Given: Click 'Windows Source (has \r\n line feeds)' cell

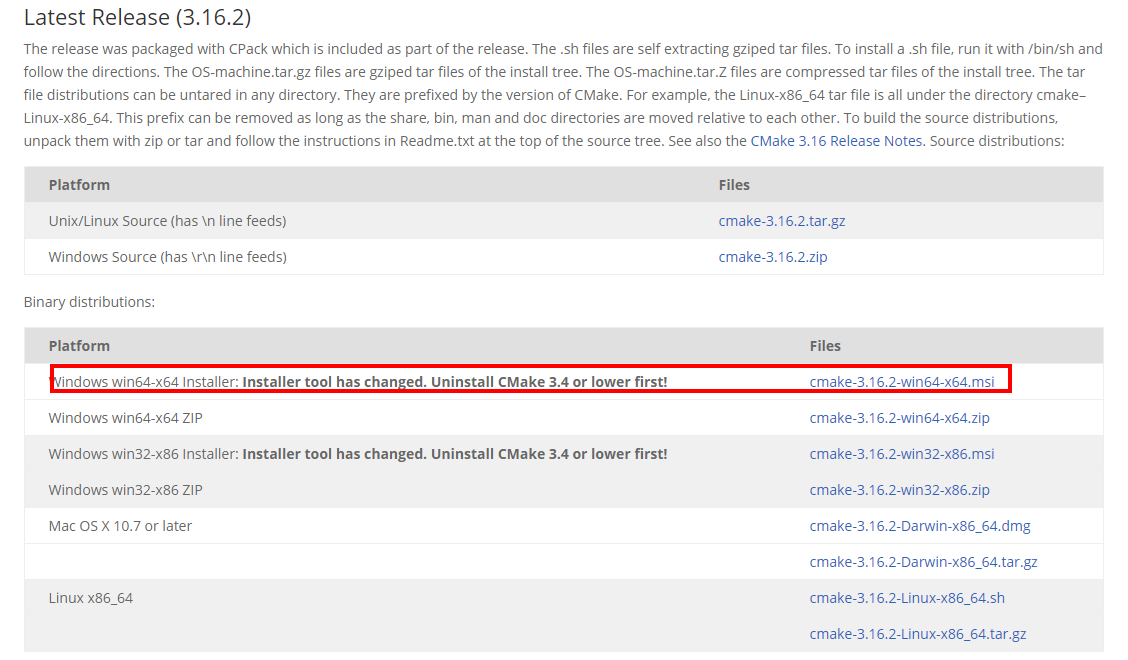Looking at the screenshot, I should coord(167,257).
